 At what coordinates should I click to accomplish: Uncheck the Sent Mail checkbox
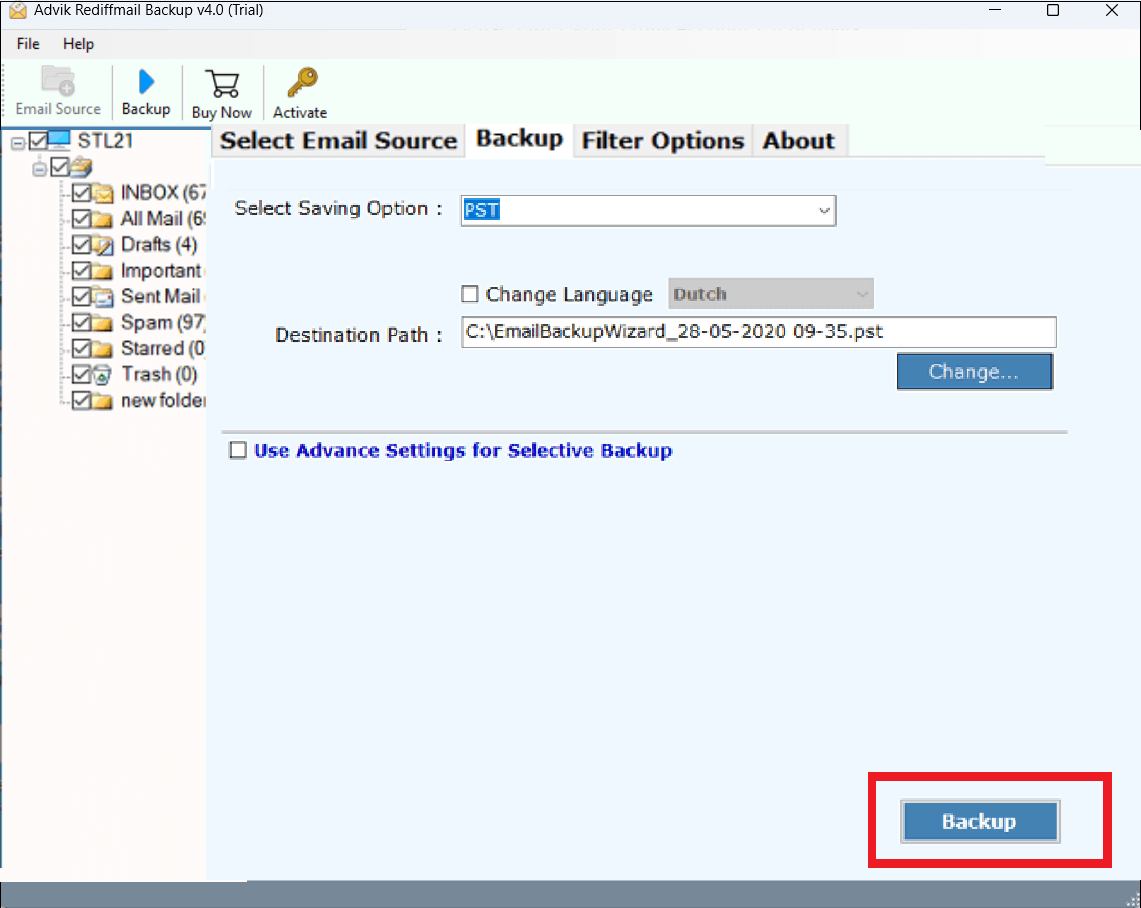click(82, 297)
